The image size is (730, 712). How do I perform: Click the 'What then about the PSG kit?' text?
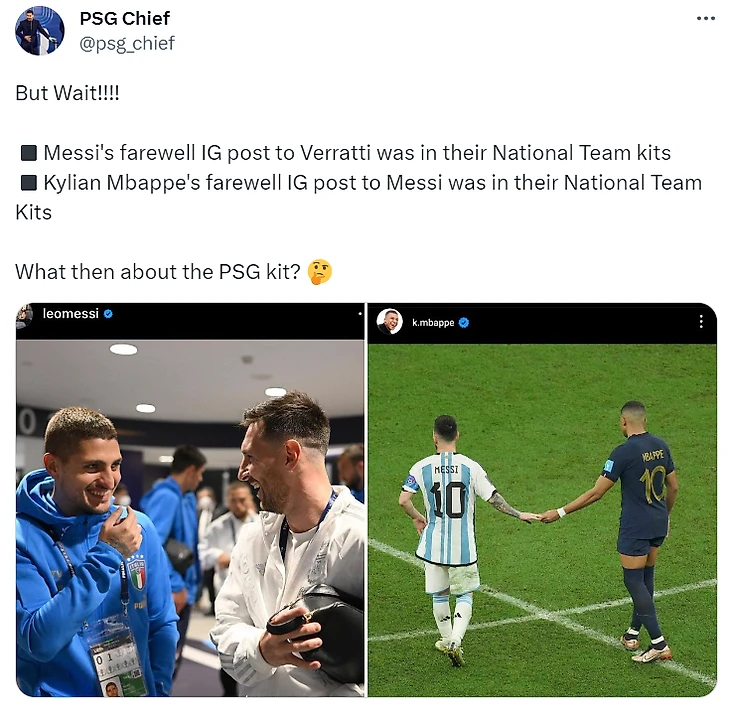[x=158, y=272]
